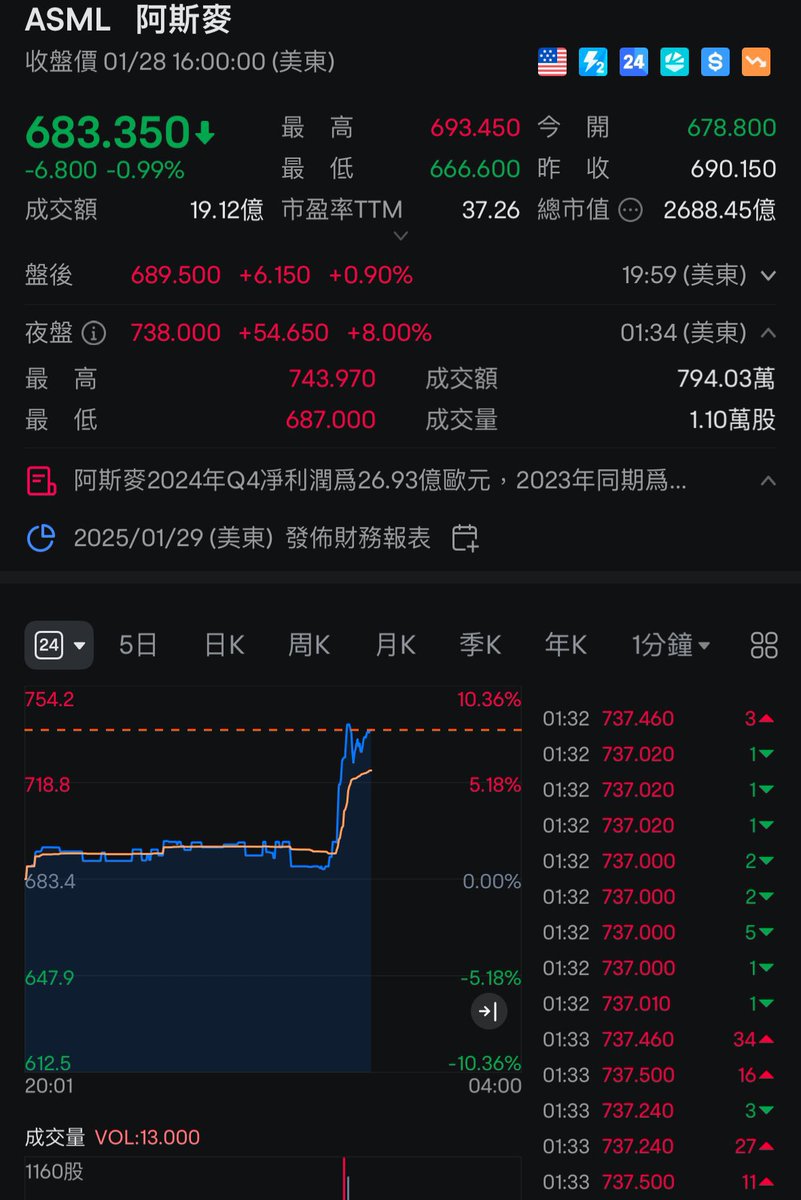Tap the orange downward chart badge icon
The image size is (801, 1200).
(x=756, y=62)
